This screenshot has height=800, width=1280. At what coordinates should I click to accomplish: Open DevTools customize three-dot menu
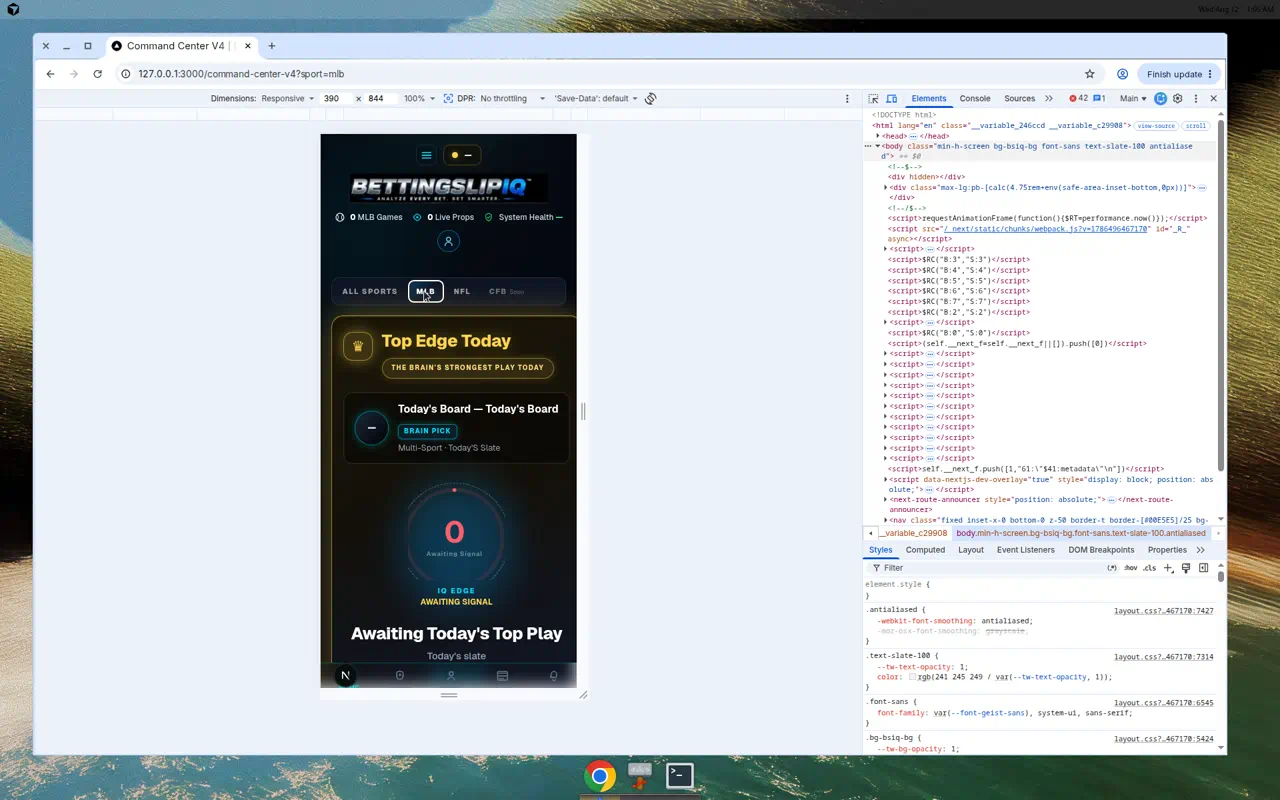click(x=1196, y=99)
